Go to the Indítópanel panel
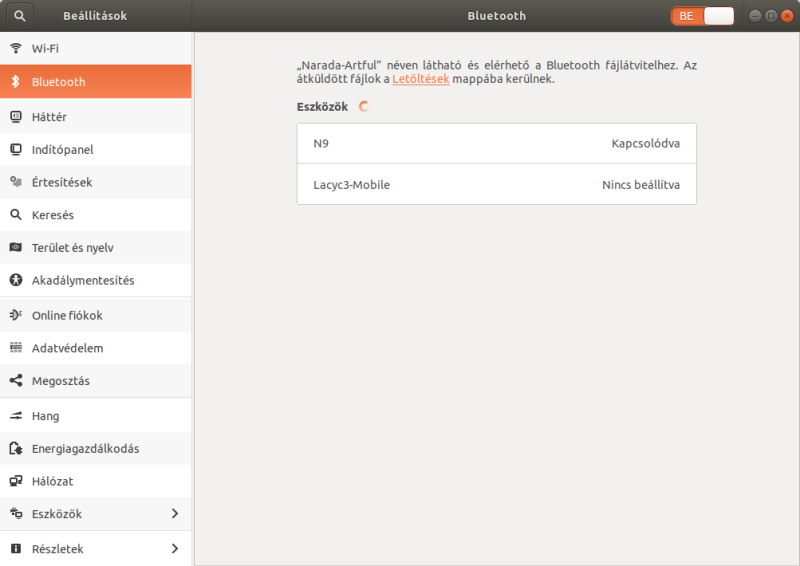The height and width of the screenshot is (566, 800). coord(95,150)
